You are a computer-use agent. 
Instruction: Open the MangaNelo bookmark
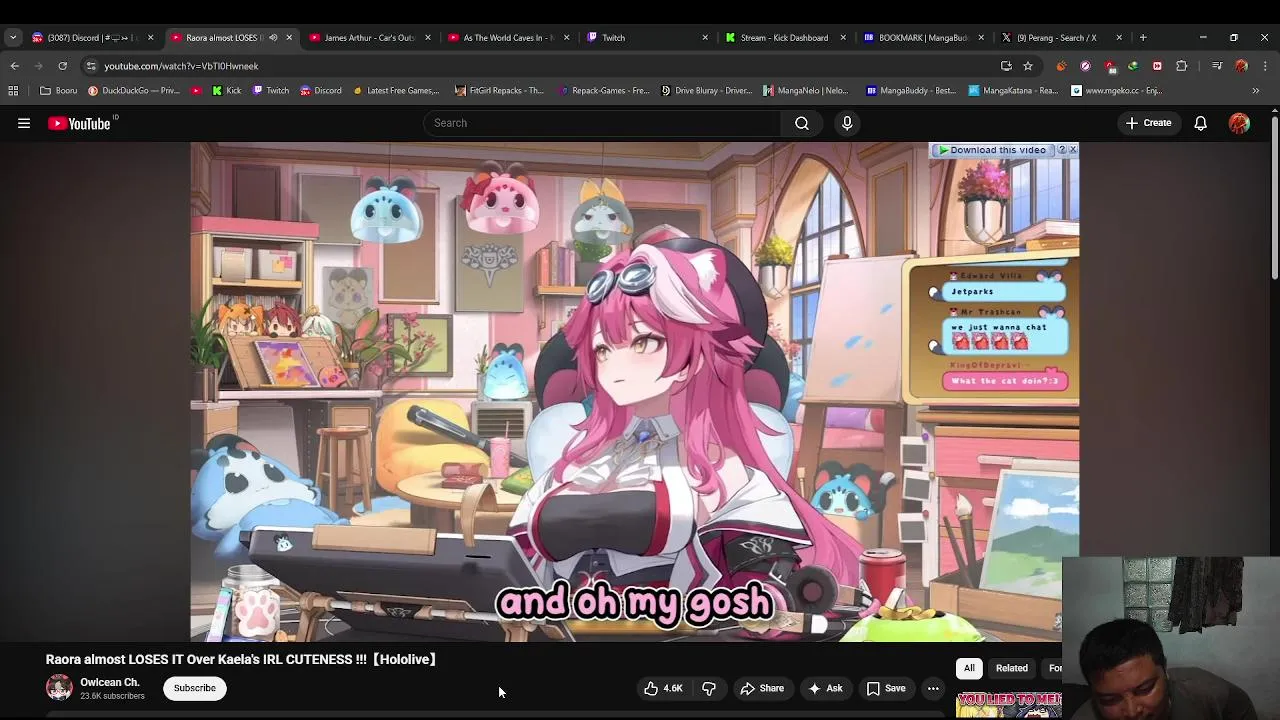coord(805,90)
